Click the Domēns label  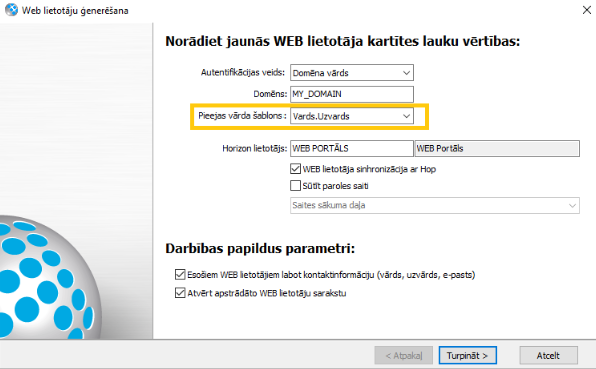270,94
